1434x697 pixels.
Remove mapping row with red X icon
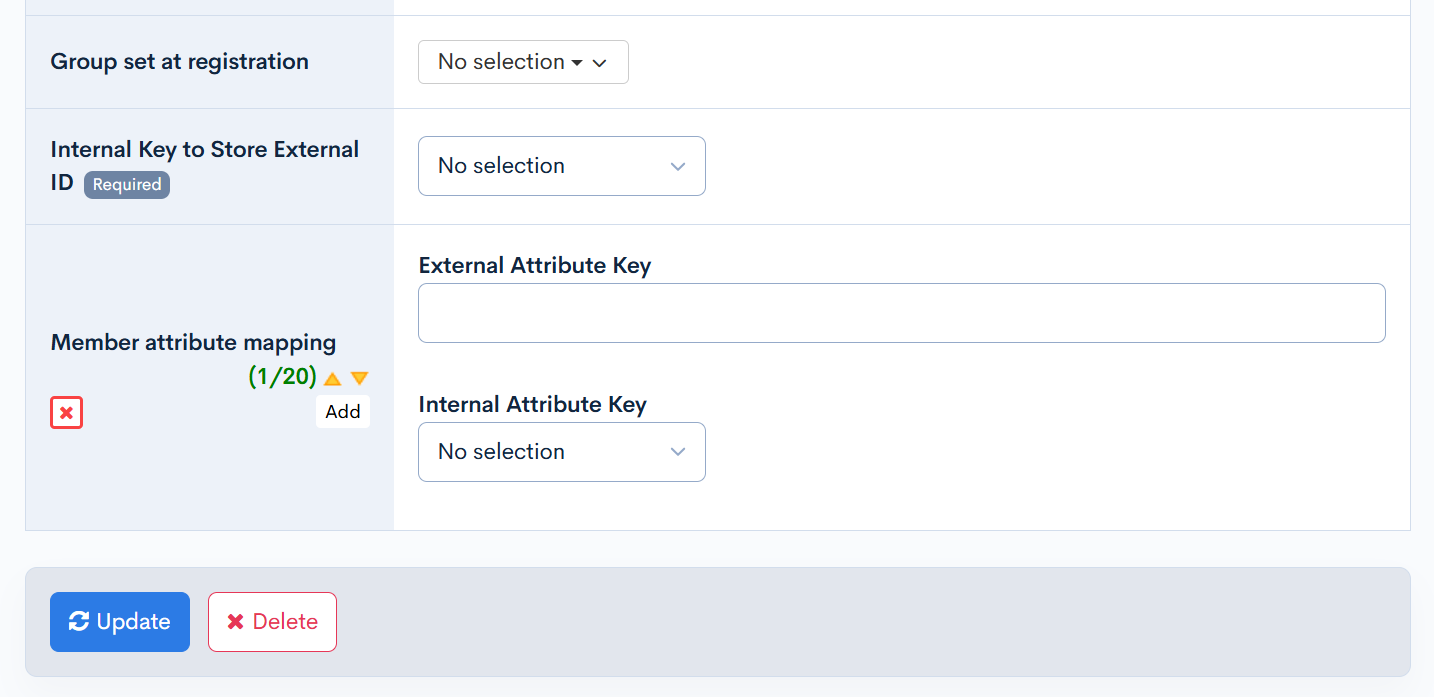point(67,413)
